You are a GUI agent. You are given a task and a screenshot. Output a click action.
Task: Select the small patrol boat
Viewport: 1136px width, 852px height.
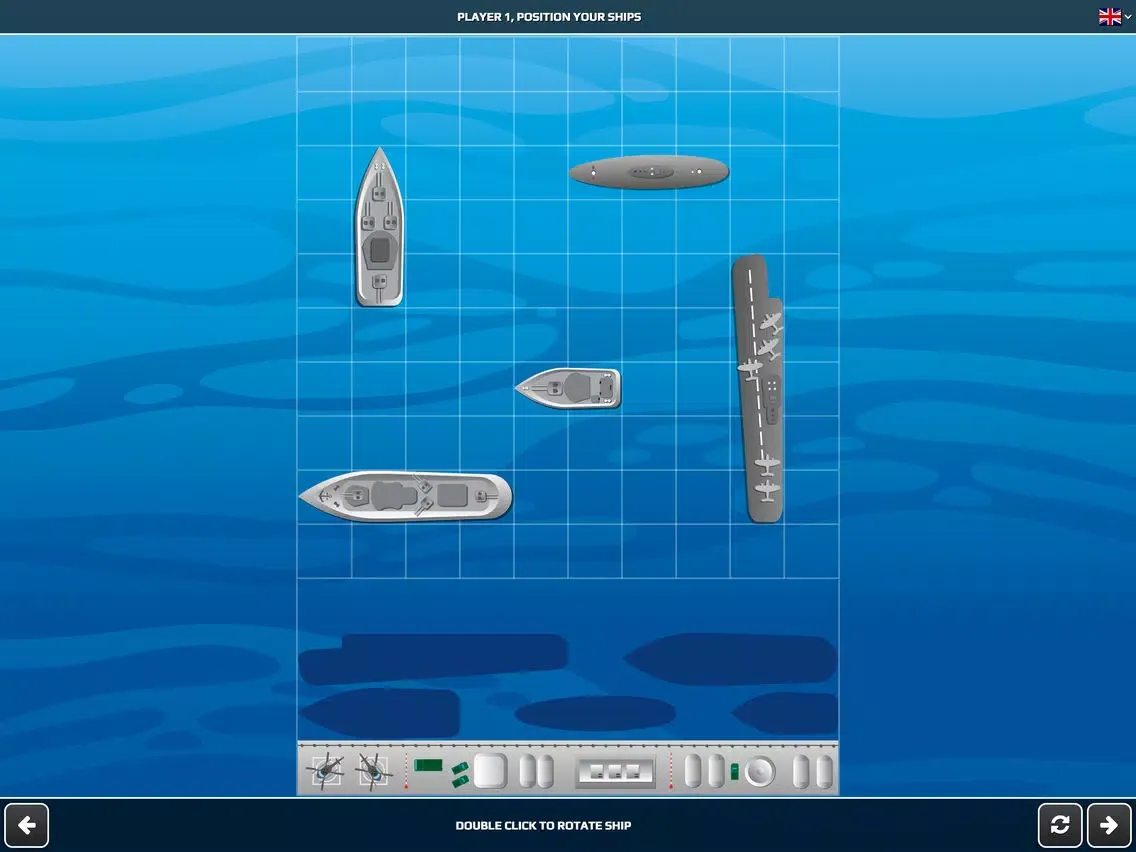click(569, 388)
